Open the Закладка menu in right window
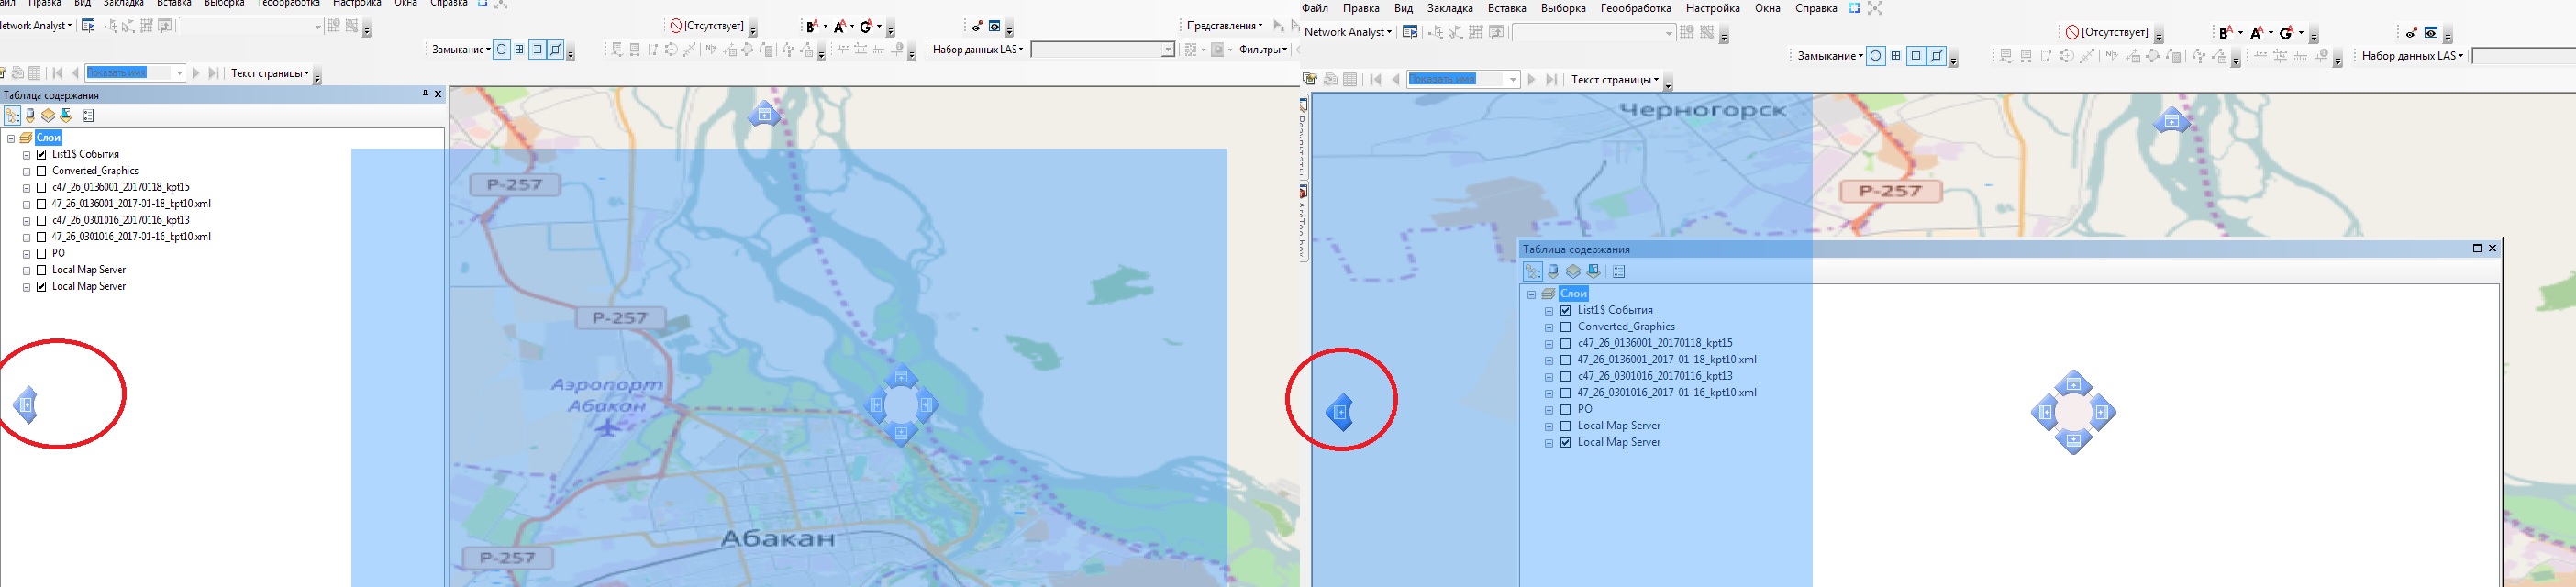Screen dimensions: 2576x587 1449,8
